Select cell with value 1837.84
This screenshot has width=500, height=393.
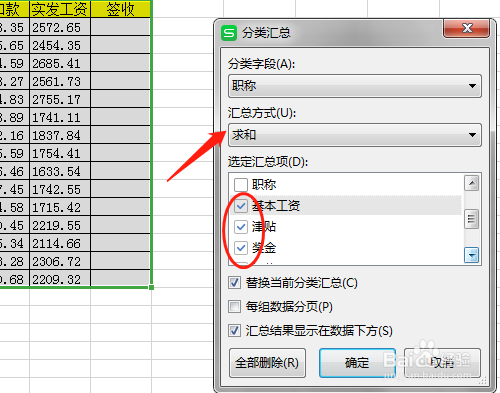pyautogui.click(x=60, y=135)
